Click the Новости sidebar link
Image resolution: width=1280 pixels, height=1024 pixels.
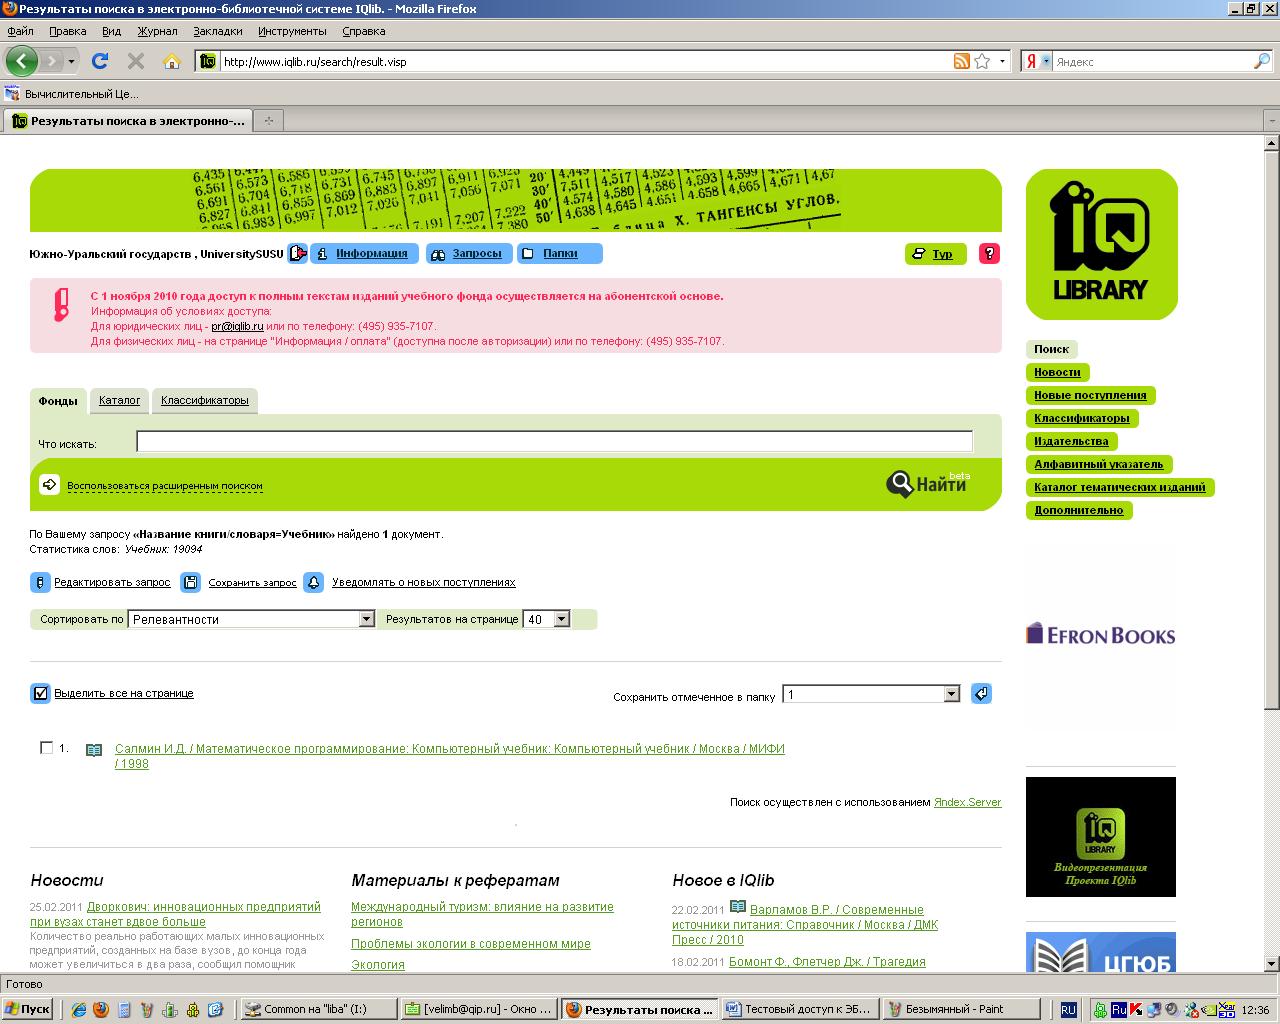pos(1057,372)
